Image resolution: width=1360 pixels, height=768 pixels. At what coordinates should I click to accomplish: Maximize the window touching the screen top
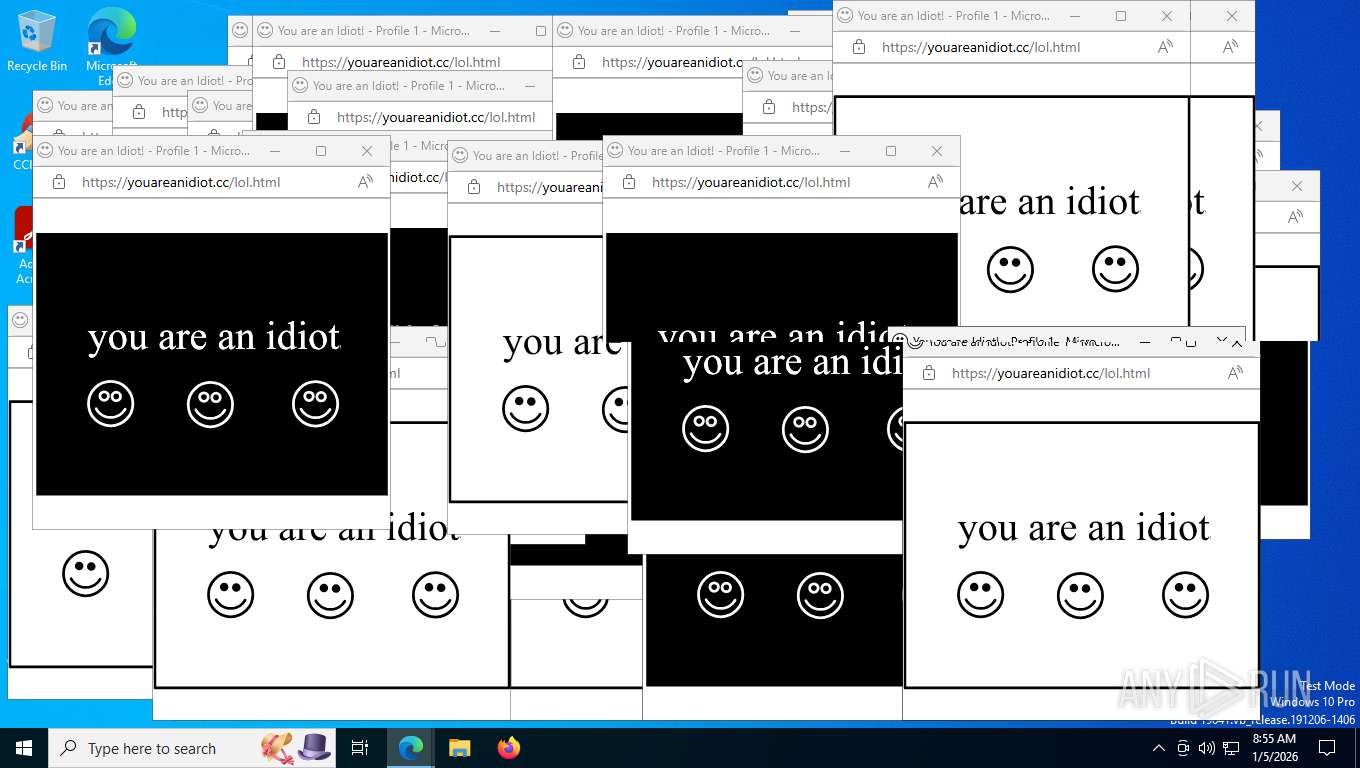[x=1121, y=16]
